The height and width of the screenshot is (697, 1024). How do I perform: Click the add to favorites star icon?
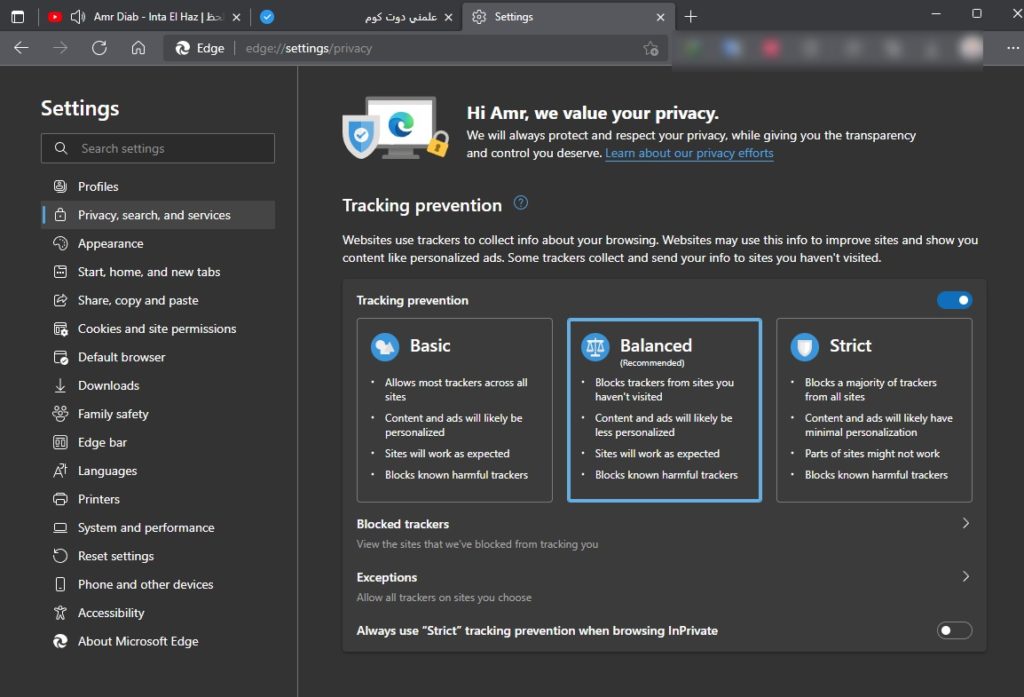[x=650, y=48]
